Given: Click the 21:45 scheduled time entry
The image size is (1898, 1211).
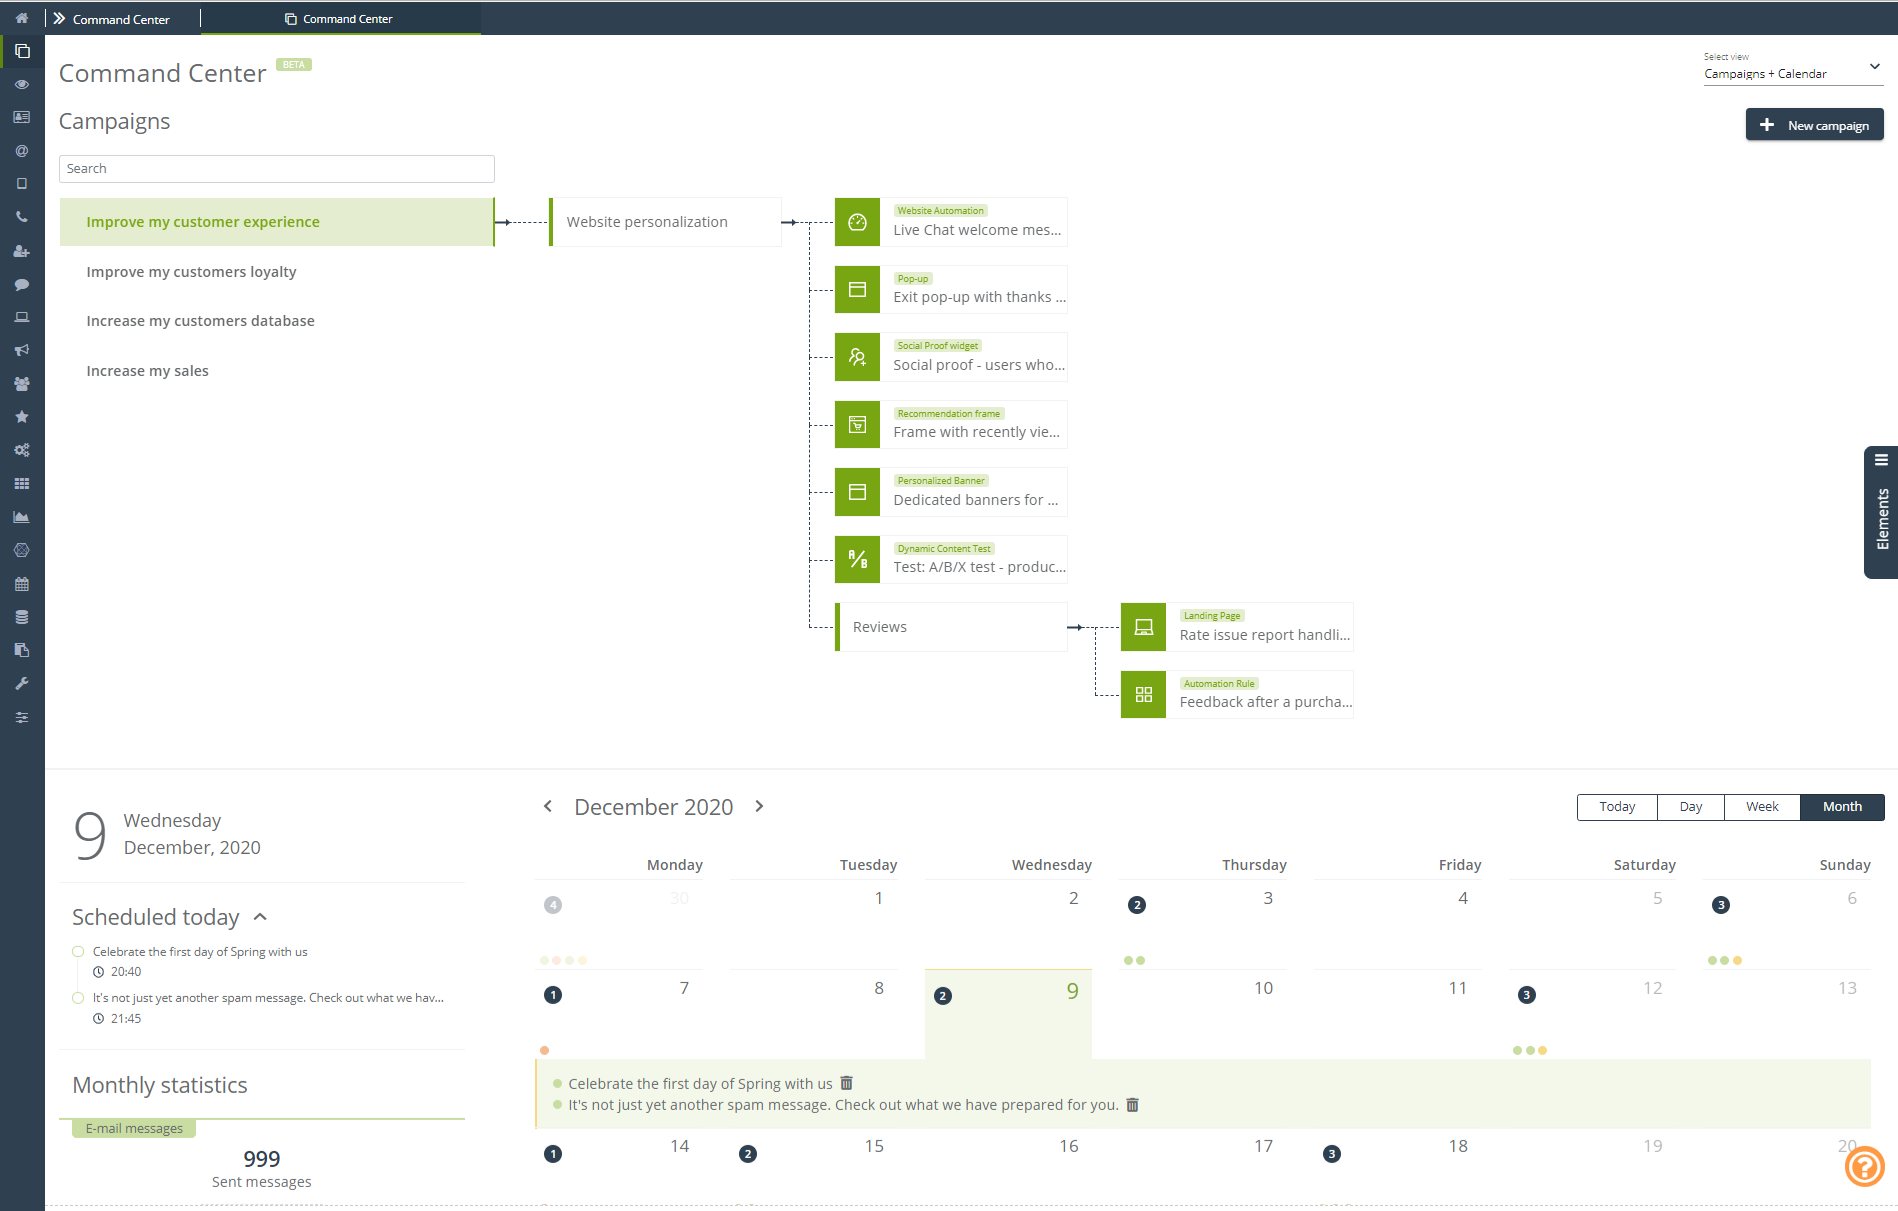Looking at the screenshot, I should click(x=126, y=1019).
